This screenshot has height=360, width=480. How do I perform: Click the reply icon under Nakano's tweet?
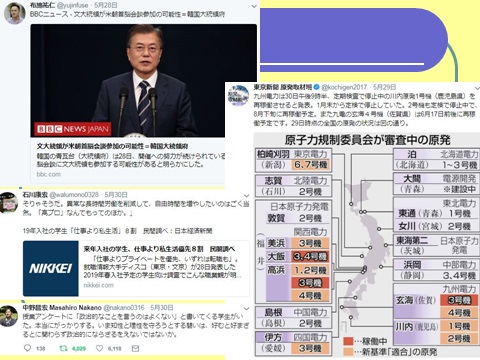pos(28,348)
